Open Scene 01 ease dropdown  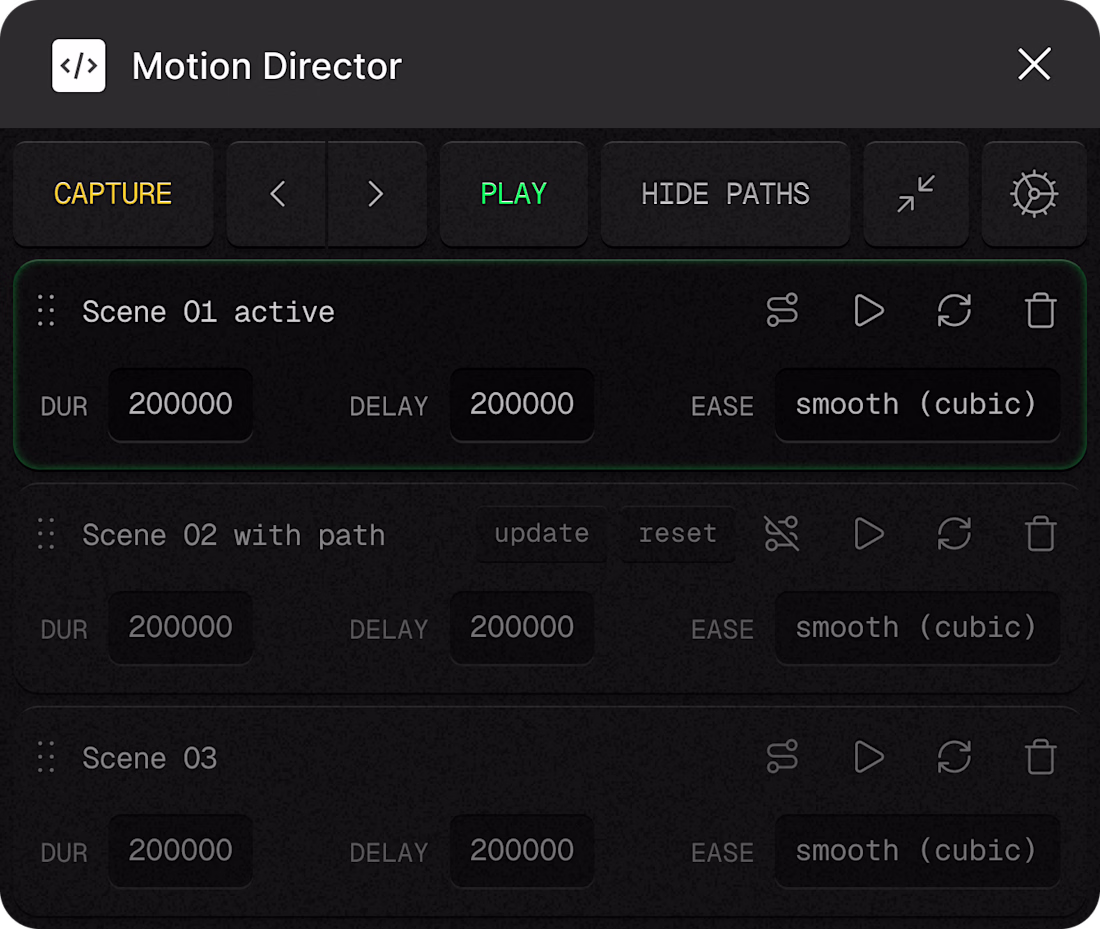tap(916, 405)
